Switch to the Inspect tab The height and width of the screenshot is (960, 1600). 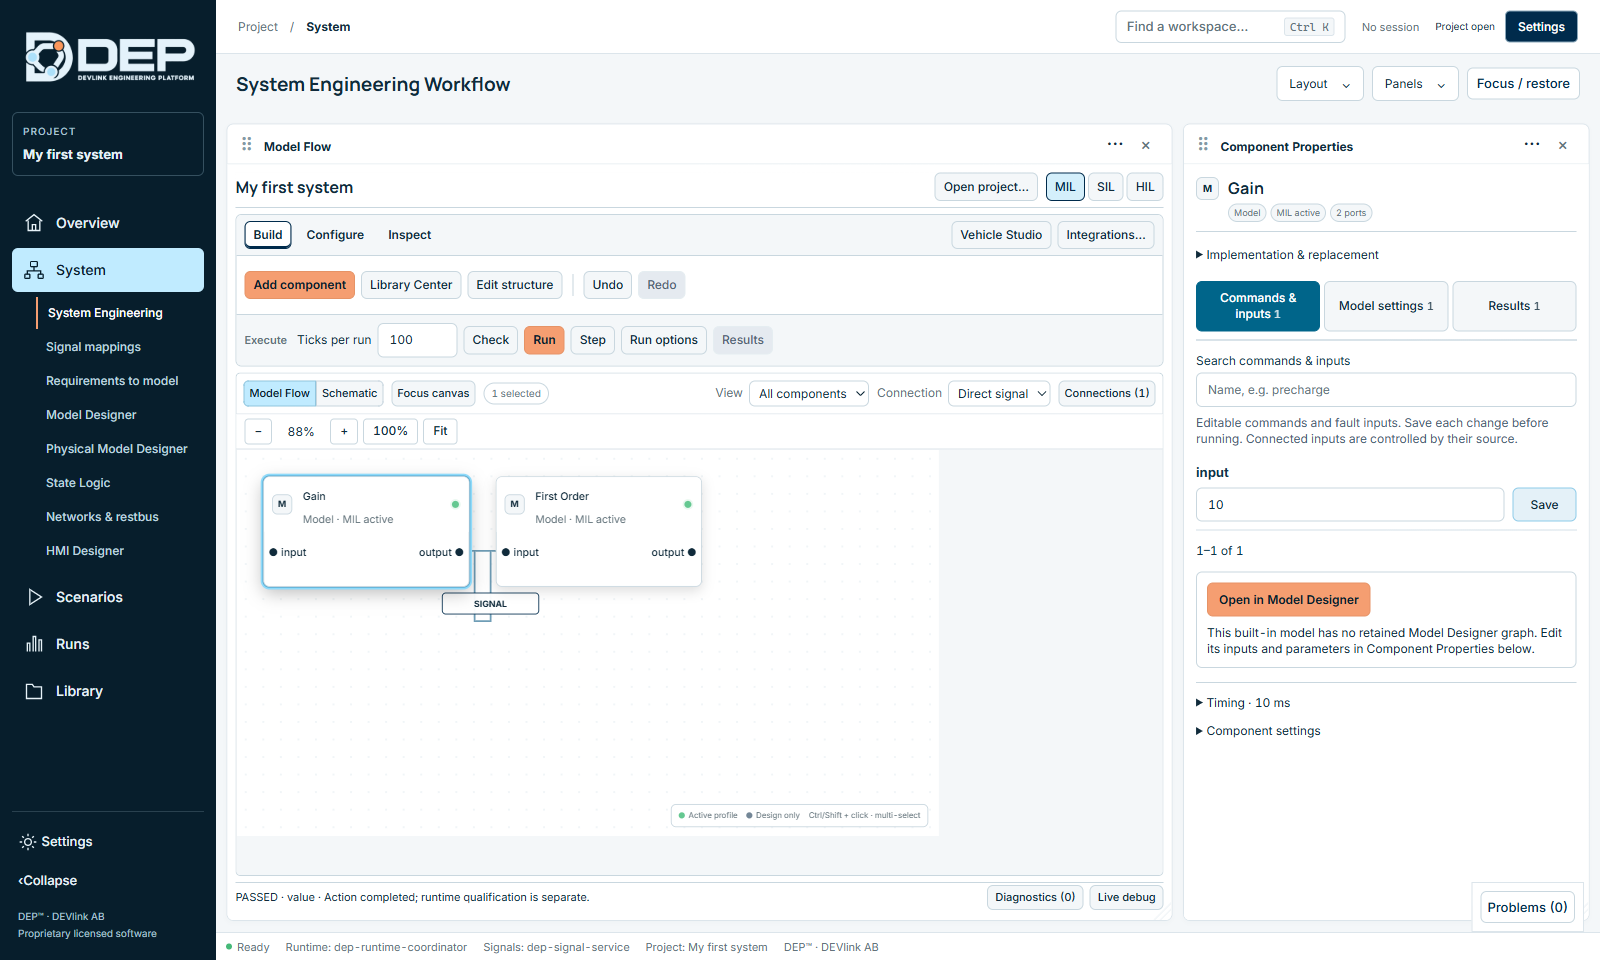tap(410, 235)
